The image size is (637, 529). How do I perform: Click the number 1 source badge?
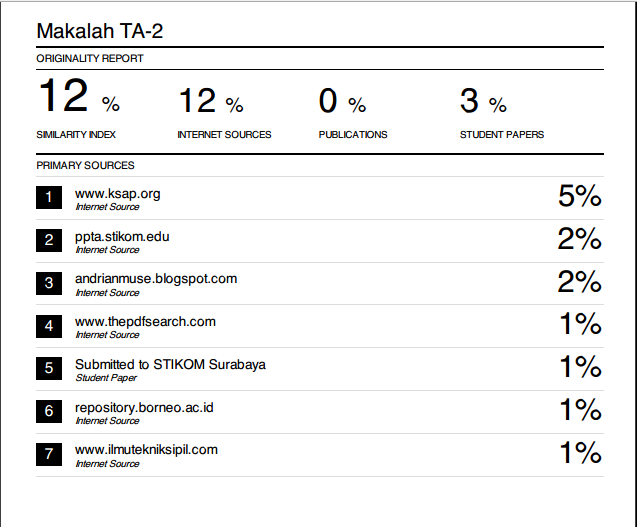48,198
